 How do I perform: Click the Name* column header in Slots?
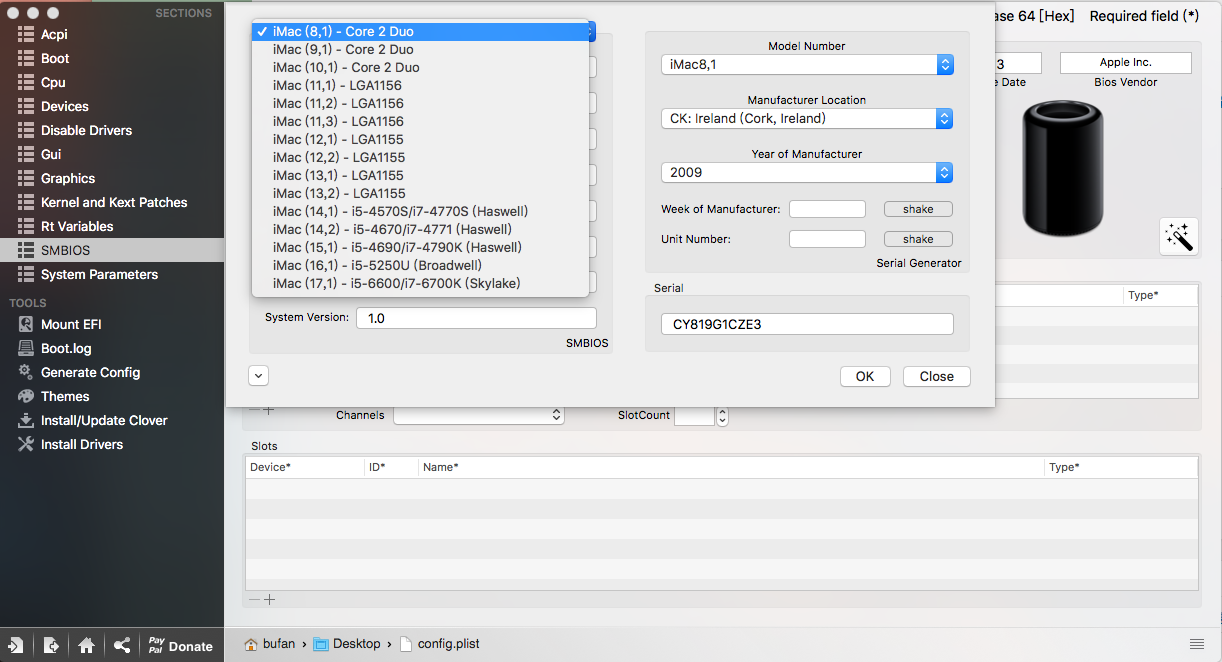(731, 467)
